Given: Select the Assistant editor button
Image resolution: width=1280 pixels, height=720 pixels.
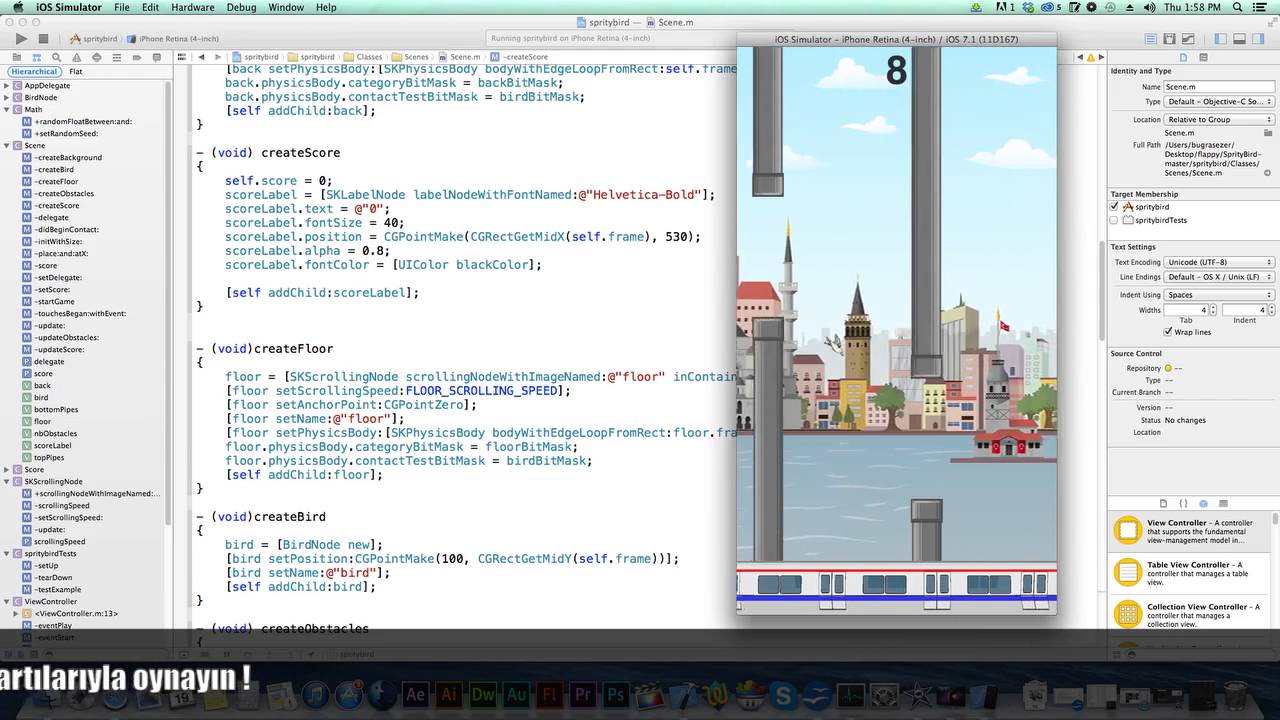Looking at the screenshot, I should pyautogui.click(x=1169, y=39).
